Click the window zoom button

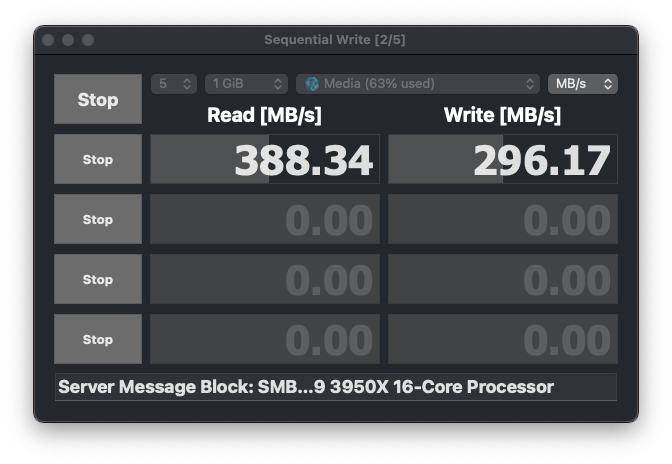(x=88, y=40)
